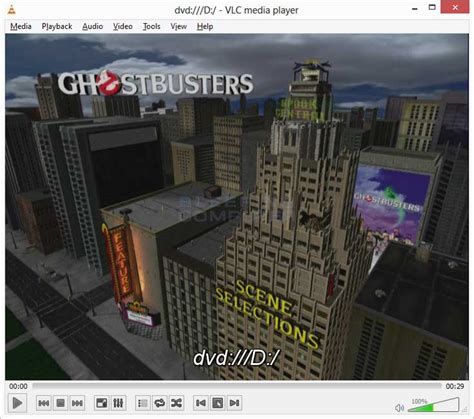Image resolution: width=474 pixels, height=419 pixels.
Task: Toggle the loop repeat button
Action: (160, 403)
